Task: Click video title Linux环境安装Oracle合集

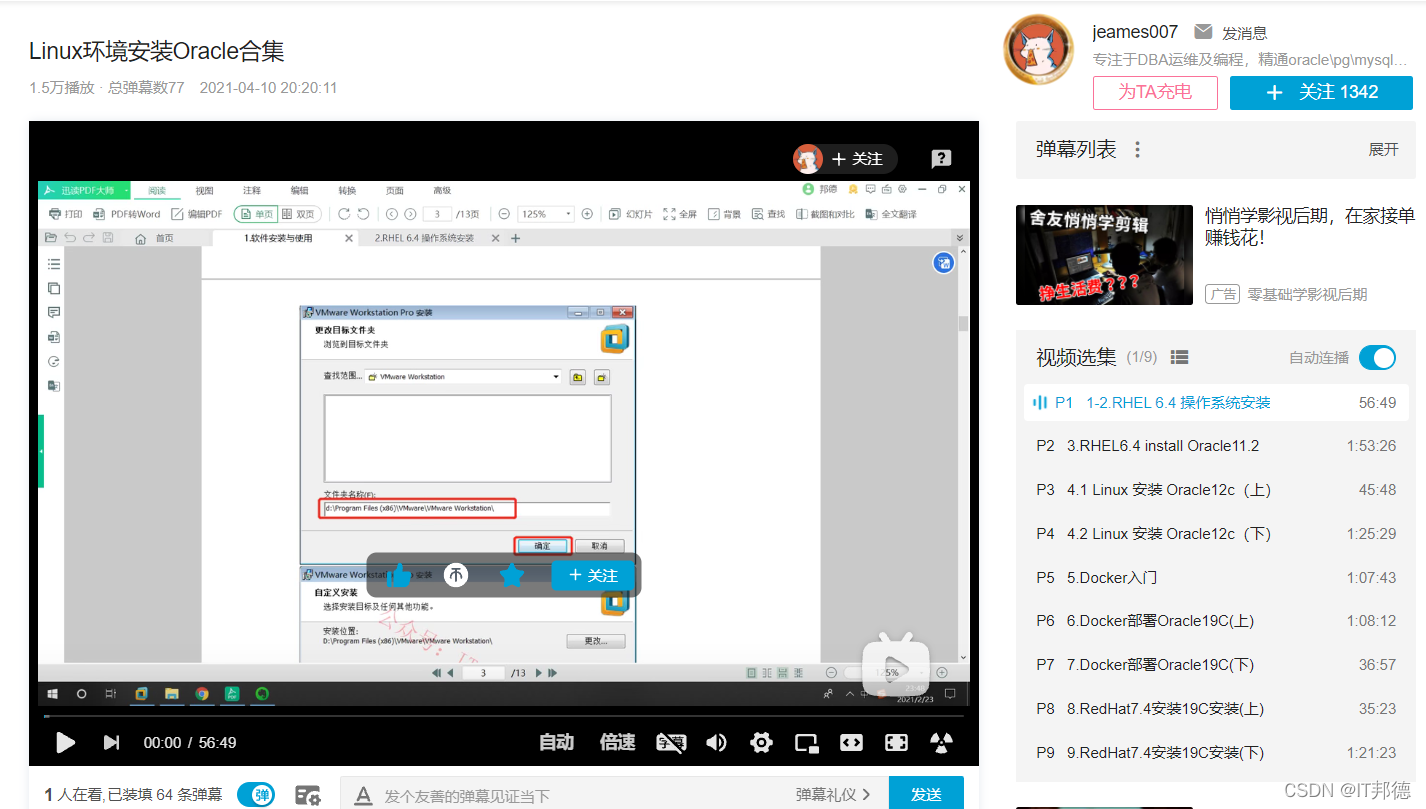Action: (x=157, y=52)
